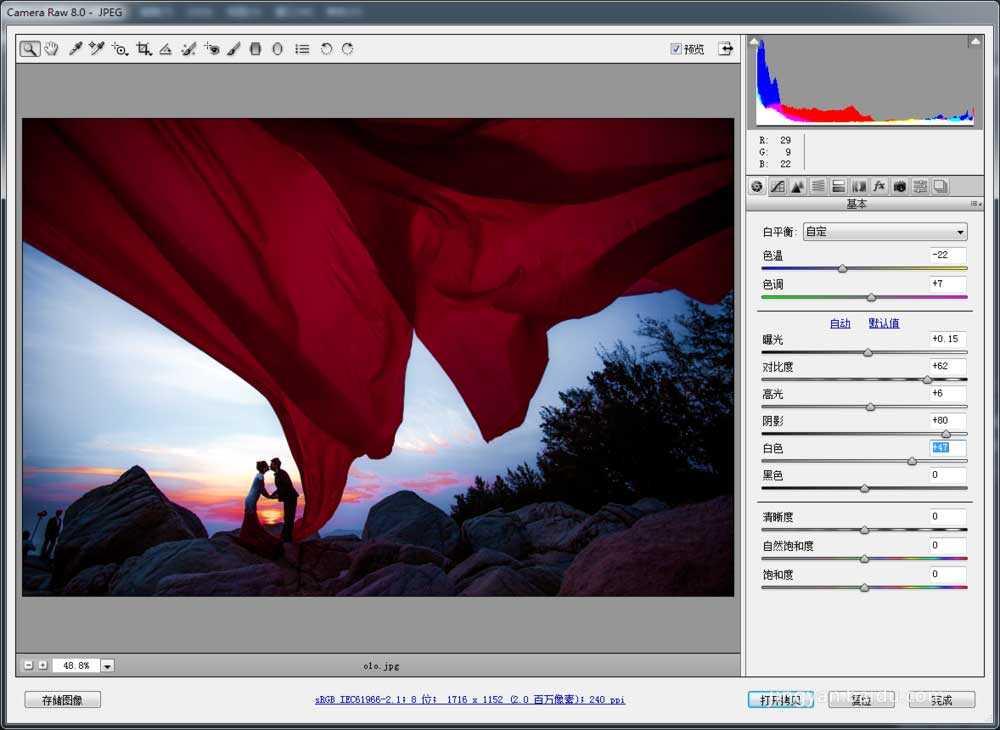Open the HSL/Grayscale panel tab

(818, 185)
